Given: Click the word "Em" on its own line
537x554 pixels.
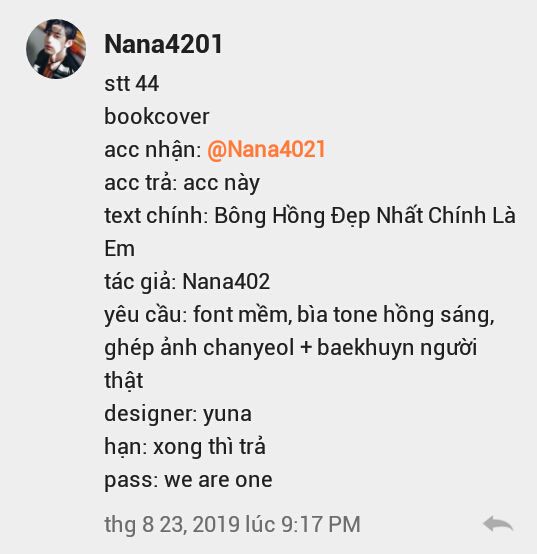Looking at the screenshot, I should point(119,248).
